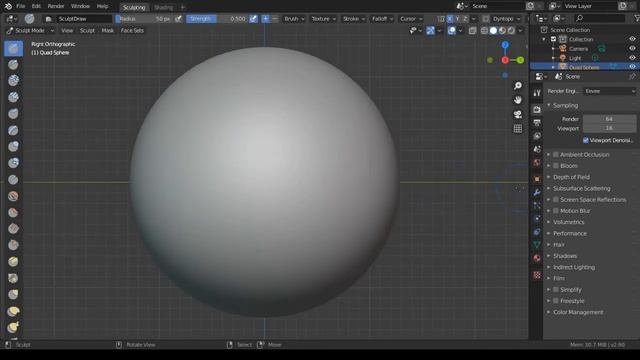Enable Bloom checkbox
The image size is (640, 360).
click(x=556, y=166)
